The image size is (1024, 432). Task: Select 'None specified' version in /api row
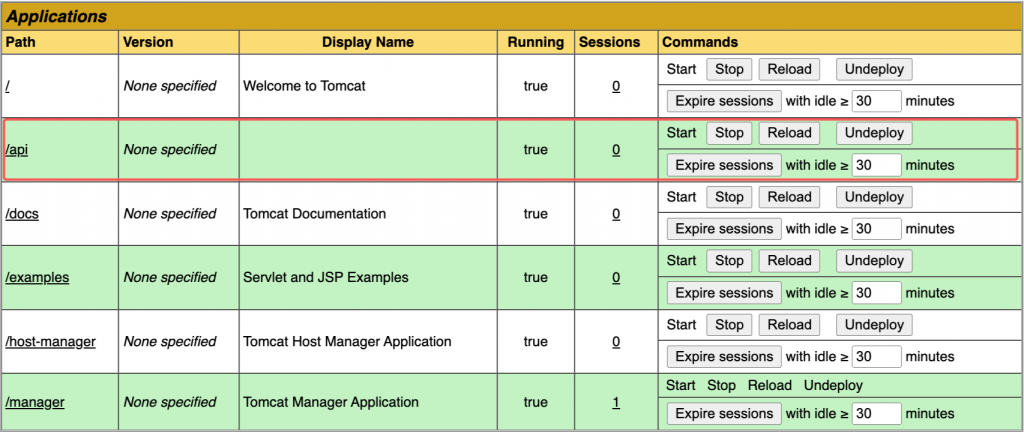tap(170, 150)
